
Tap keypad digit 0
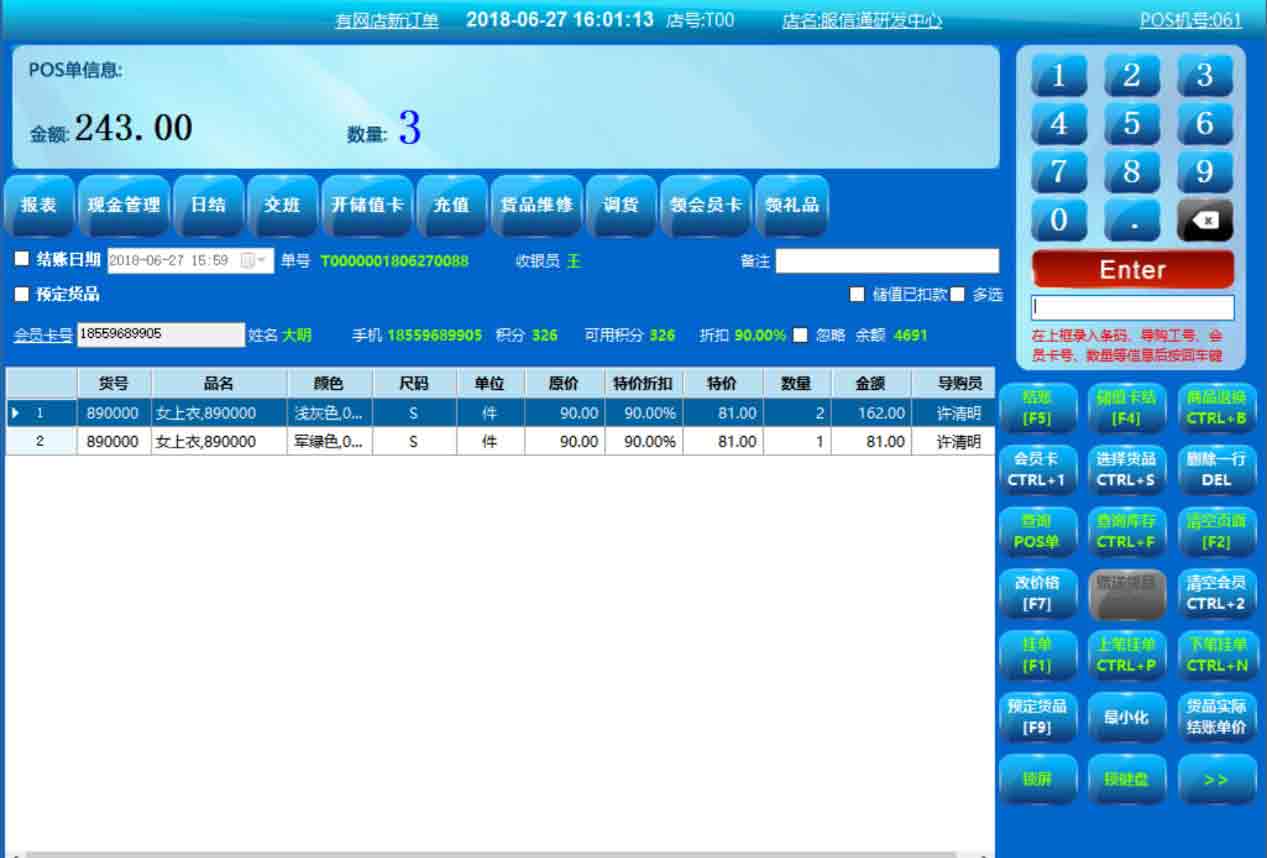[x=1059, y=221]
